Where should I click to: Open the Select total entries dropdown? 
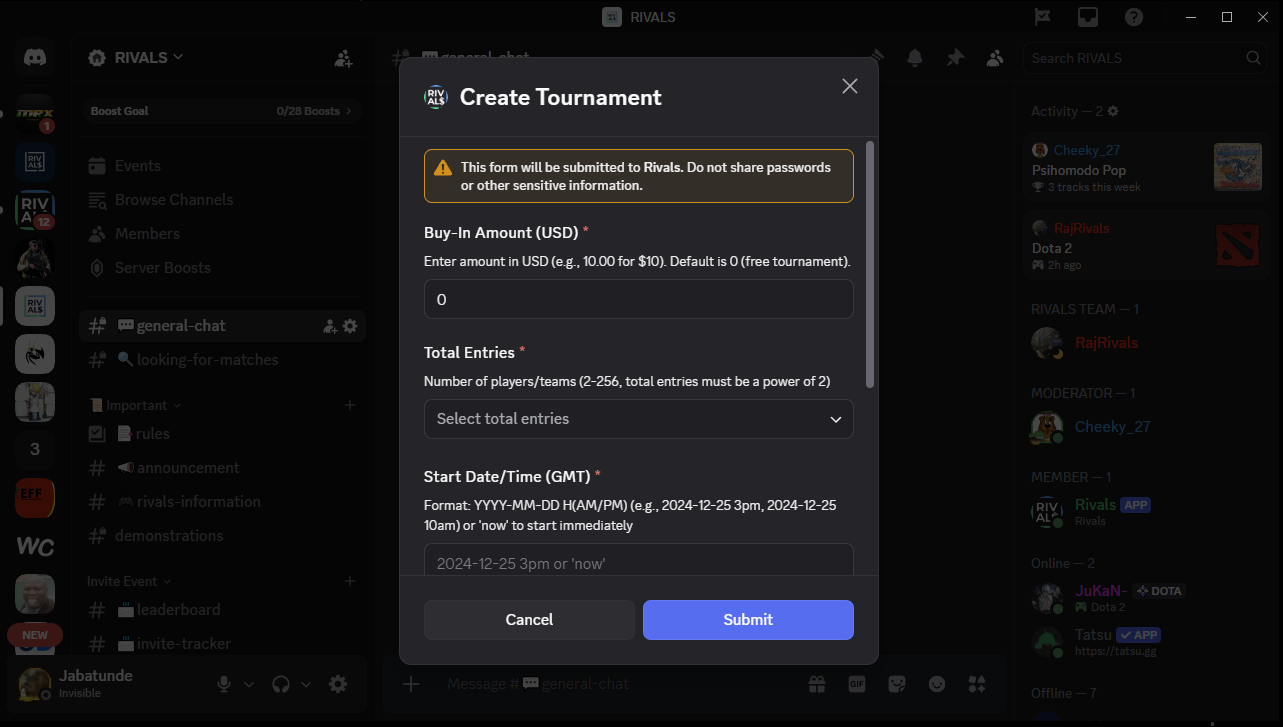pos(638,419)
